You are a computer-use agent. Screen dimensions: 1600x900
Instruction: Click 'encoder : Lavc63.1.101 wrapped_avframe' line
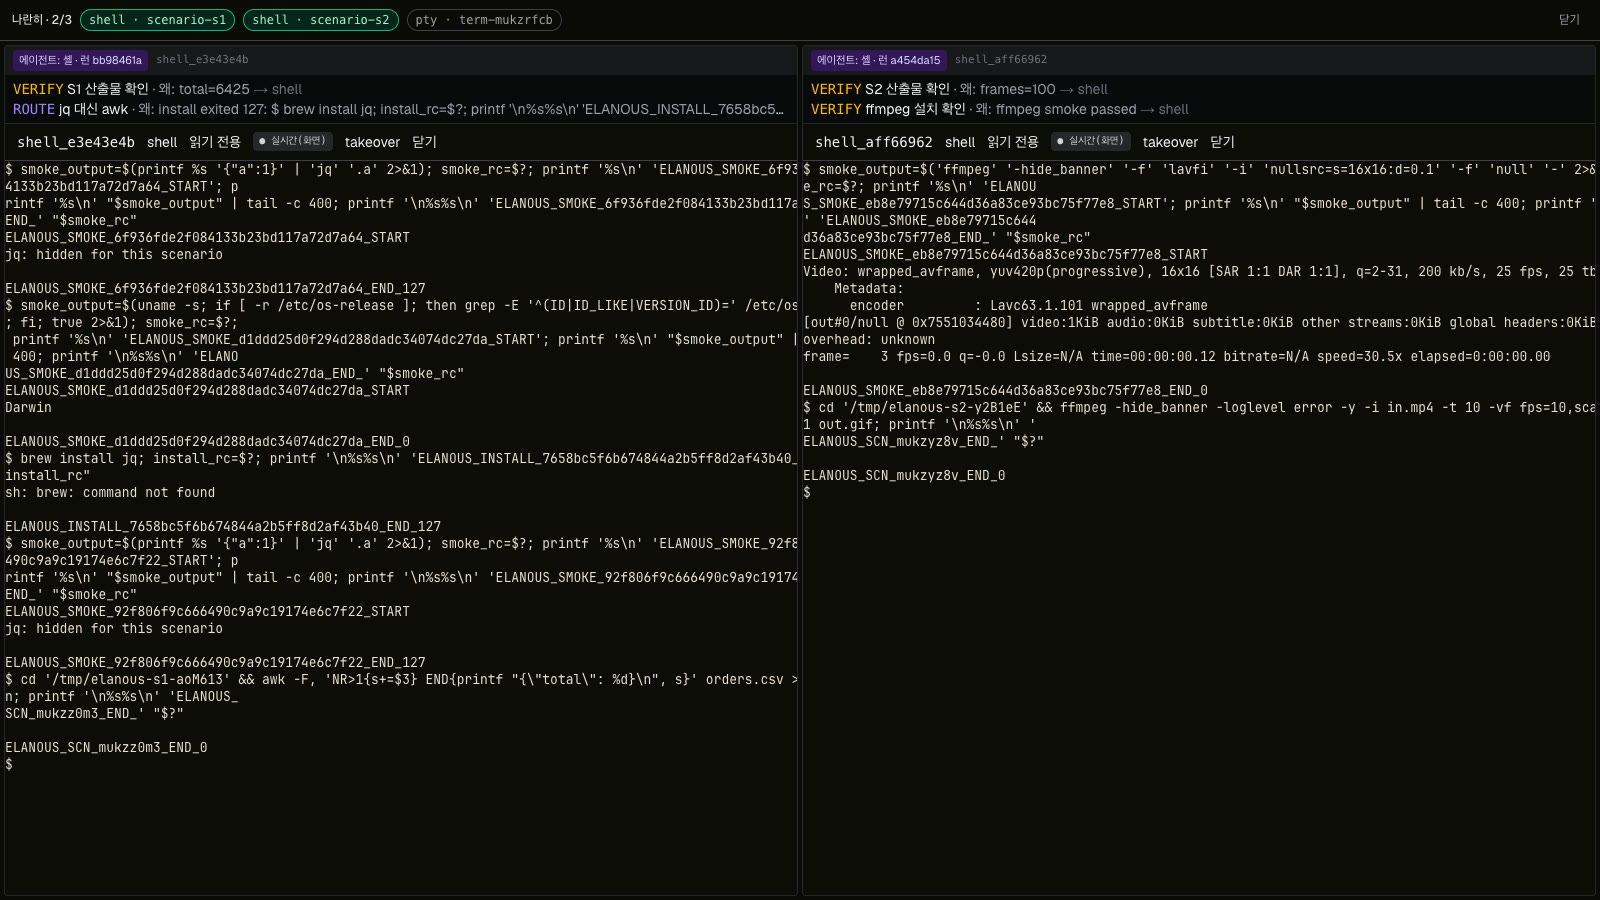(x=1028, y=305)
